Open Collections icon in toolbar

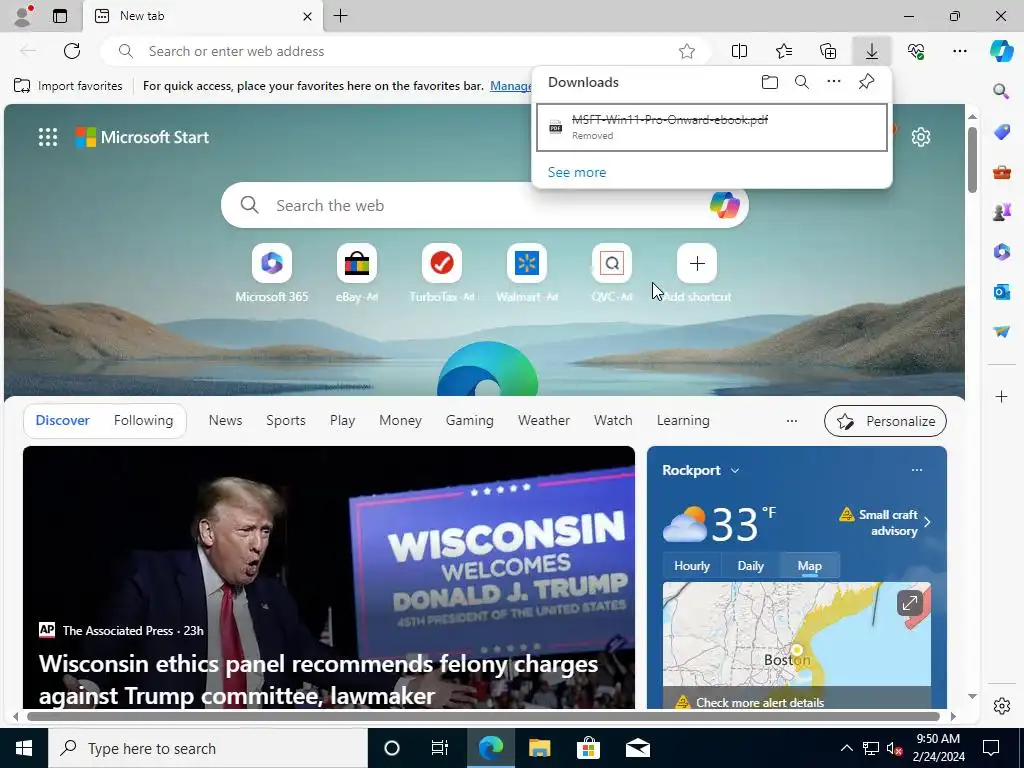click(828, 51)
